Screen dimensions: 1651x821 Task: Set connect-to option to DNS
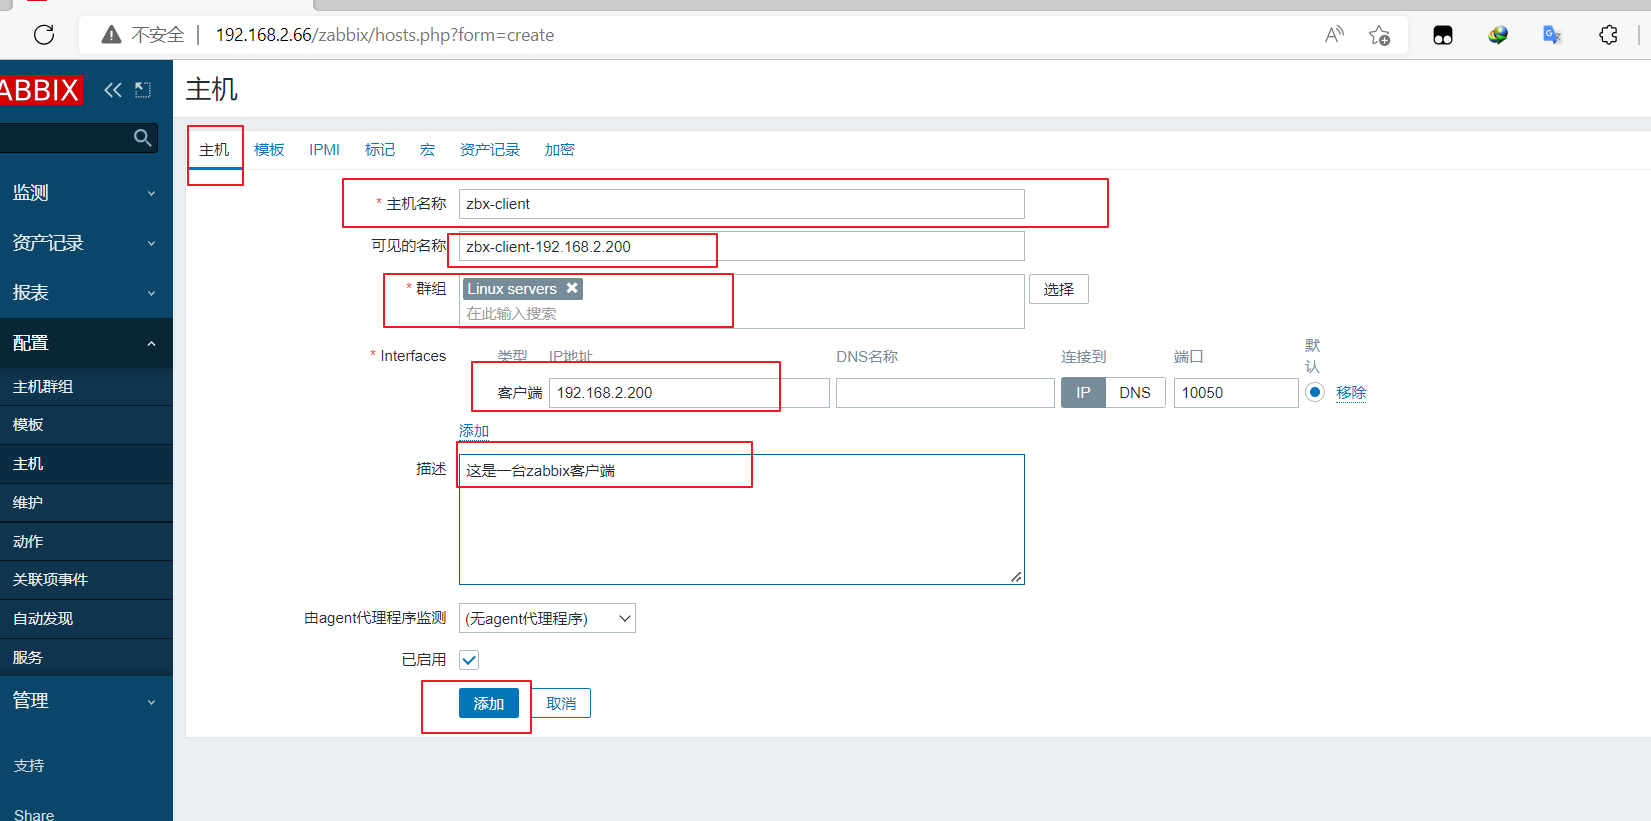coord(1135,393)
